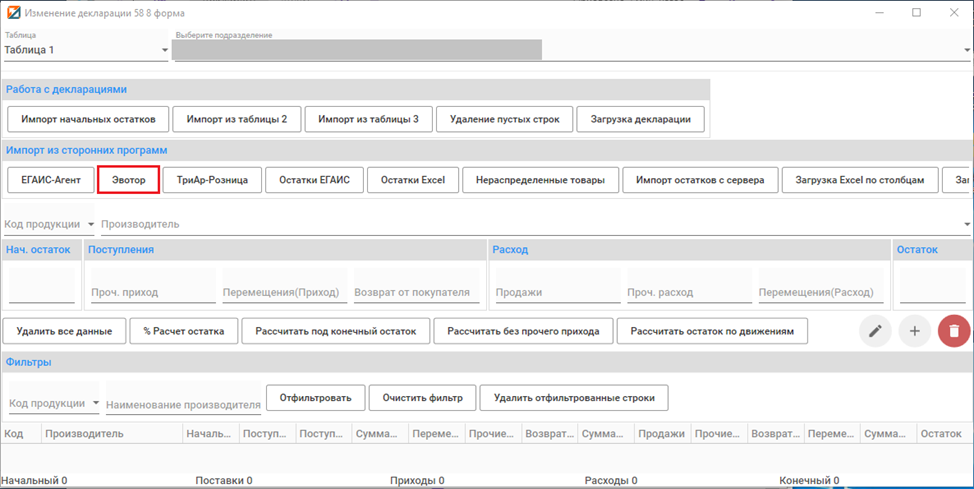
Task: Maximize the declaration window
Action: coord(916,12)
